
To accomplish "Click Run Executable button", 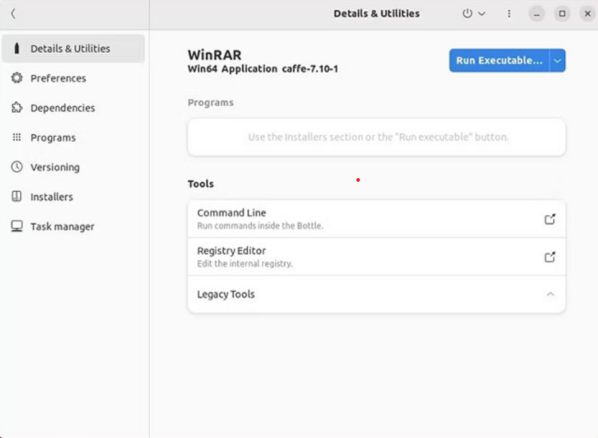I will click(499, 60).
